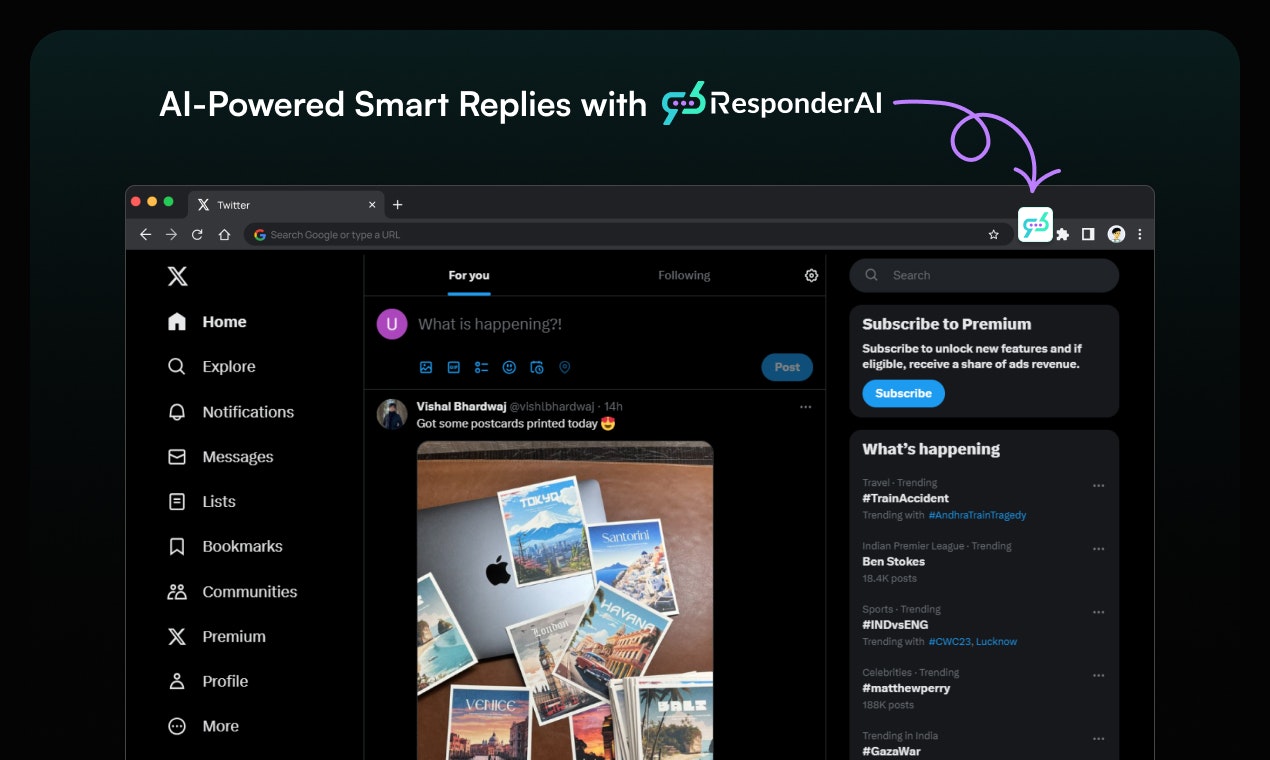Click the blue Subscribe button
This screenshot has width=1270, height=760.
click(903, 393)
